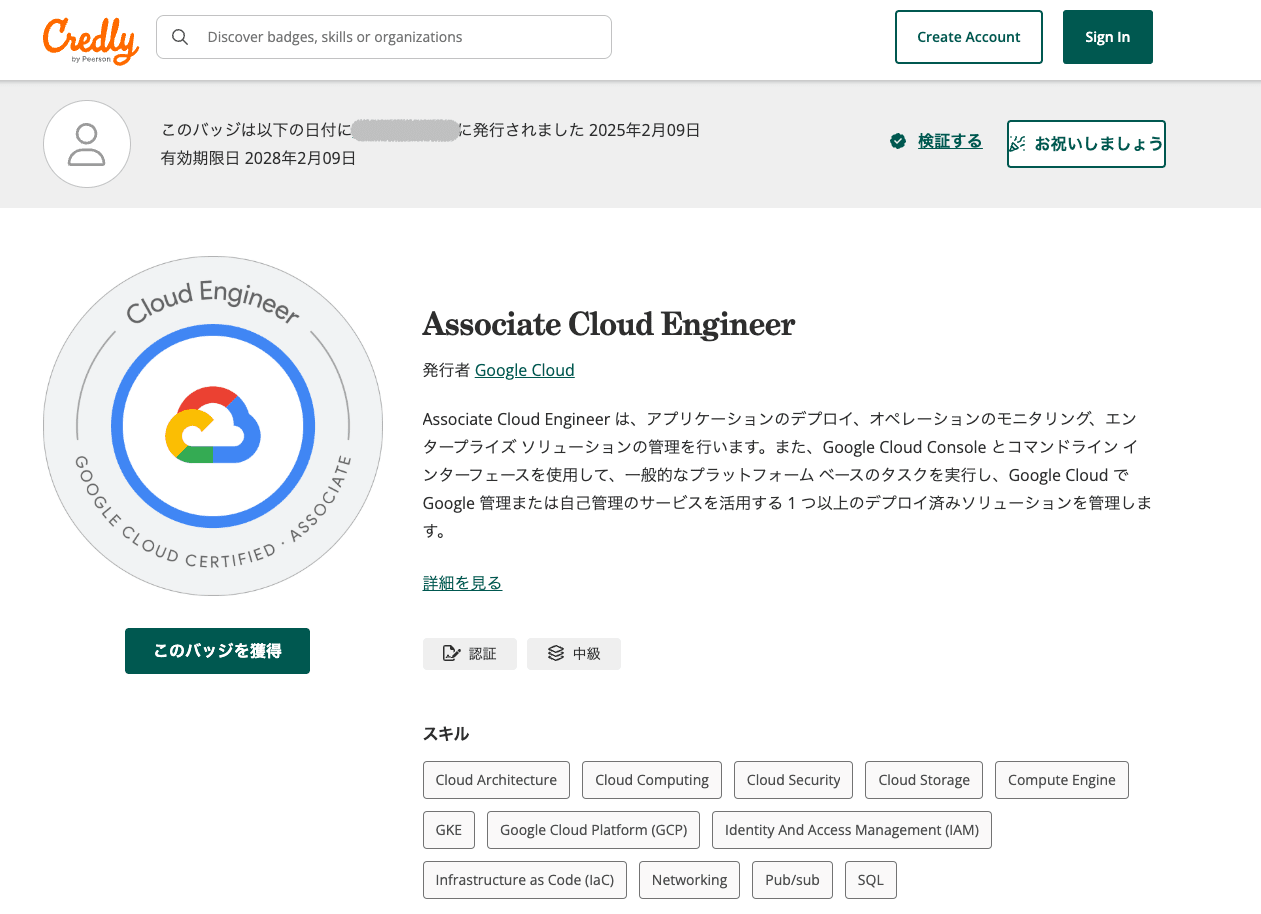Click the search magnifier icon
Screen dimensions: 1261x914
(180, 37)
